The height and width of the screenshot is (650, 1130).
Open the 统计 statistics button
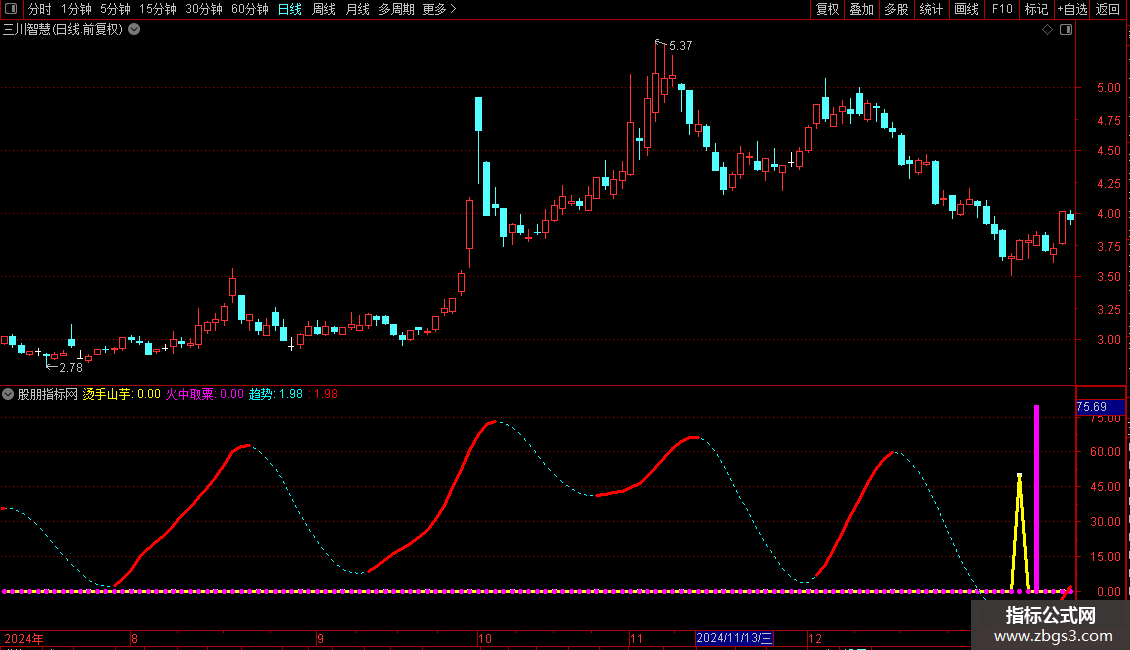[931, 9]
